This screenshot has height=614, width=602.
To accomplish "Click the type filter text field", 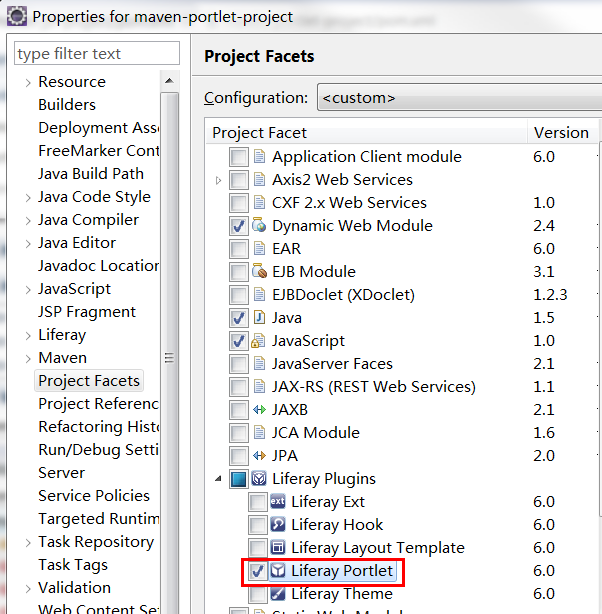I will pos(97,54).
